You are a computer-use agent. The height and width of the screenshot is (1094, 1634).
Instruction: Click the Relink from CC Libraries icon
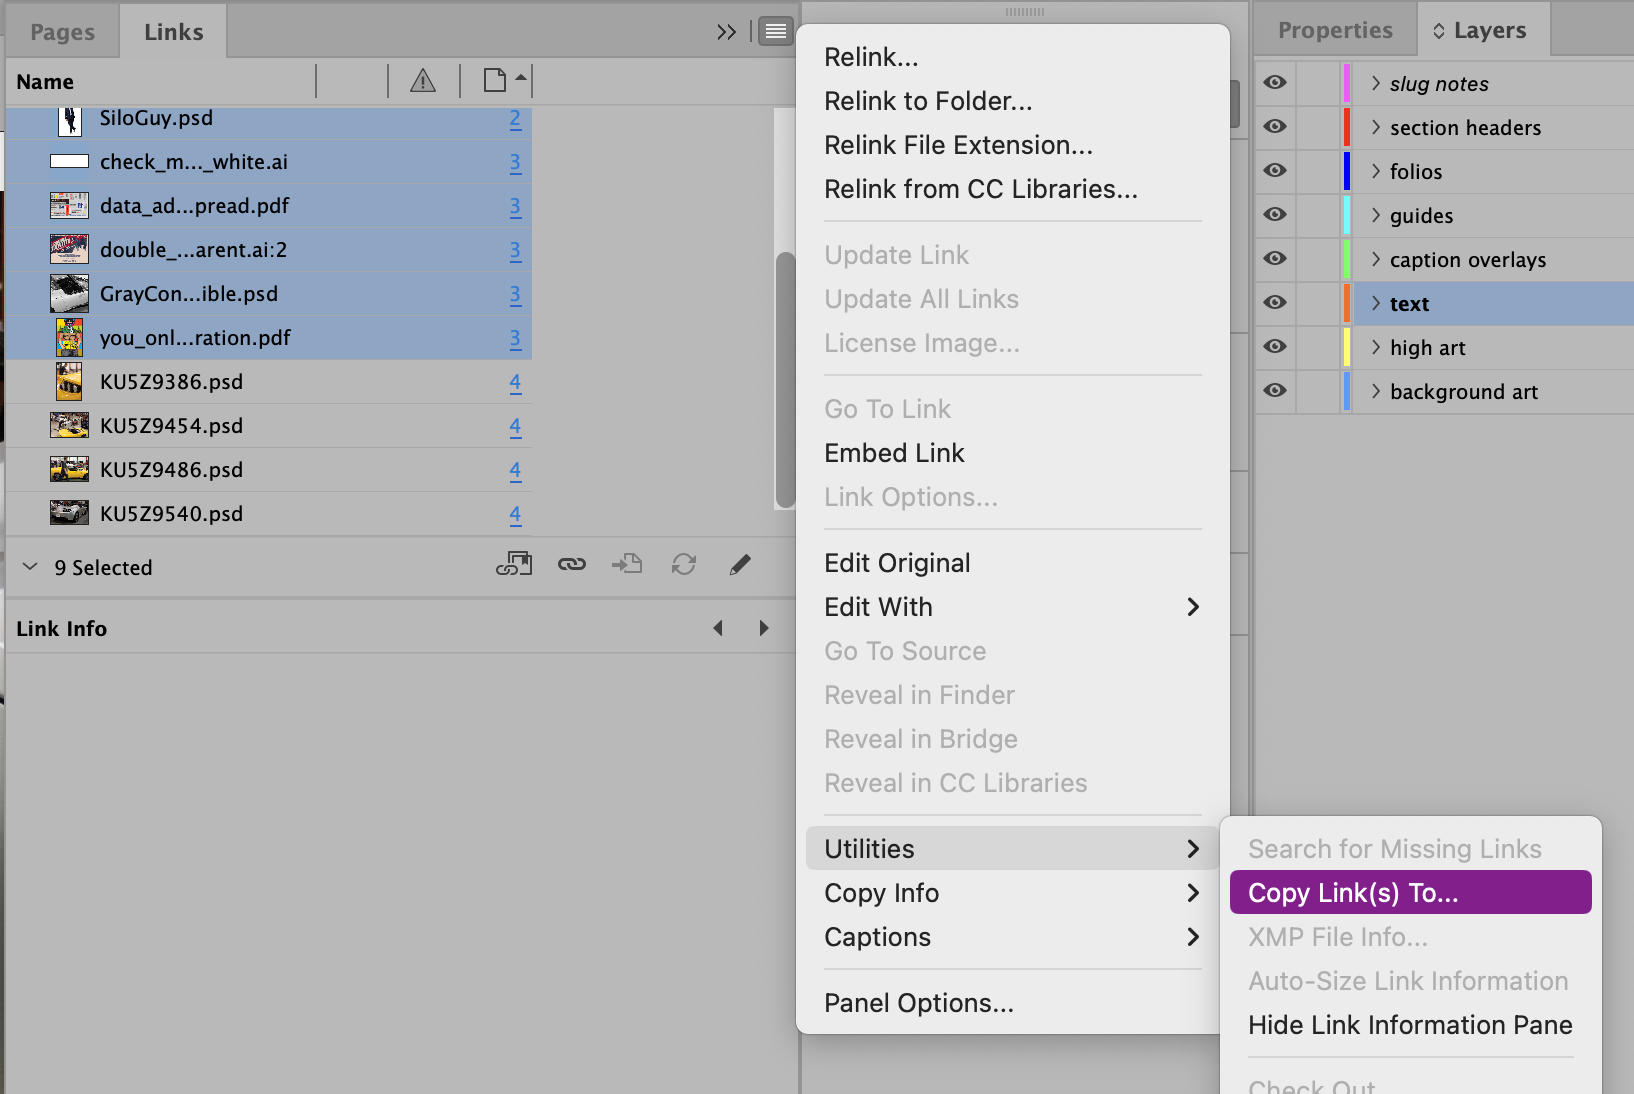pyautogui.click(x=514, y=565)
